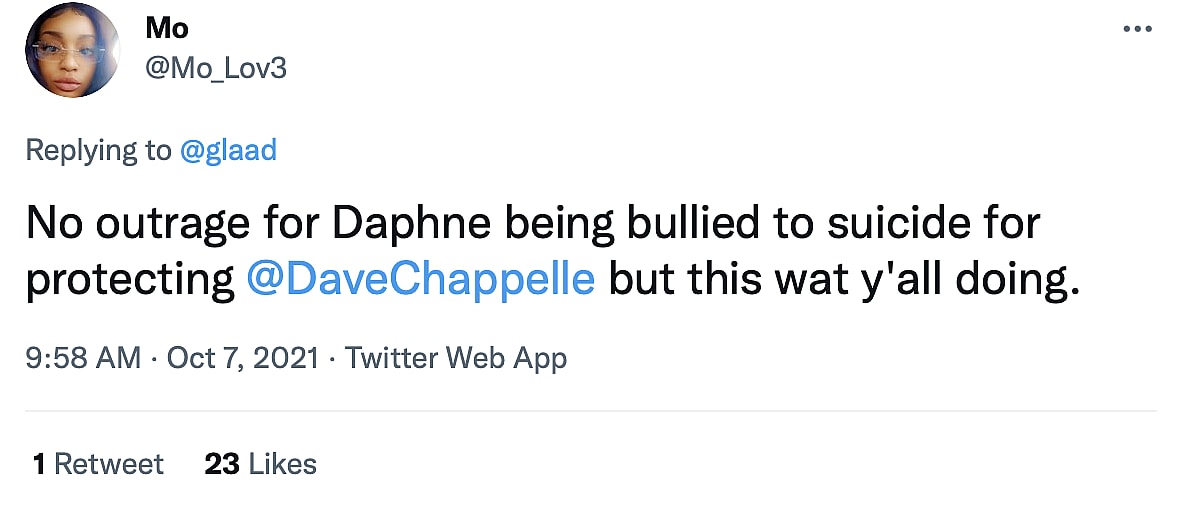
Task: Click the bold "23" likes count
Action: pyautogui.click(x=221, y=464)
